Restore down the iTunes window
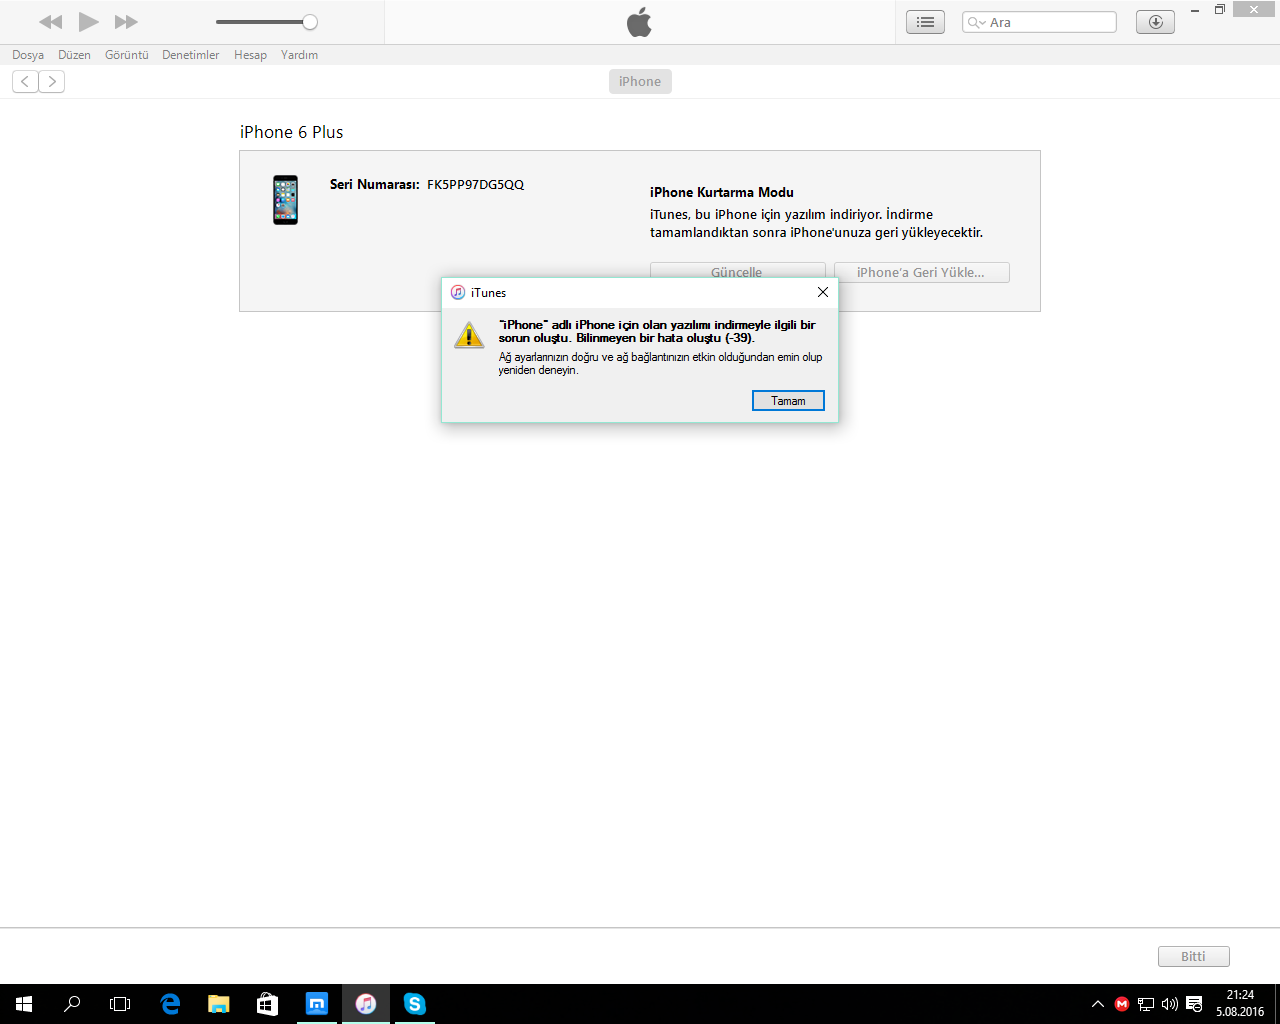 [1220, 10]
